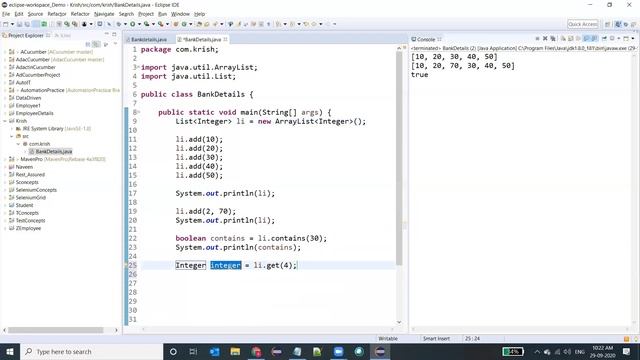
Task: Click the Quick Access search field
Action: tap(582, 24)
